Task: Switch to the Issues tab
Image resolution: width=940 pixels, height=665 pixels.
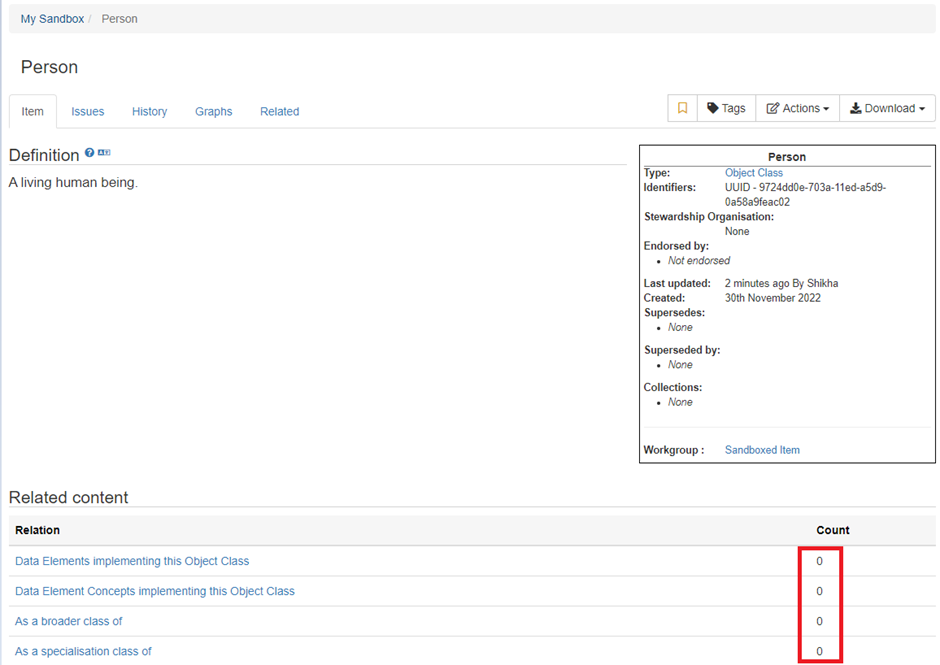Action: (x=88, y=112)
